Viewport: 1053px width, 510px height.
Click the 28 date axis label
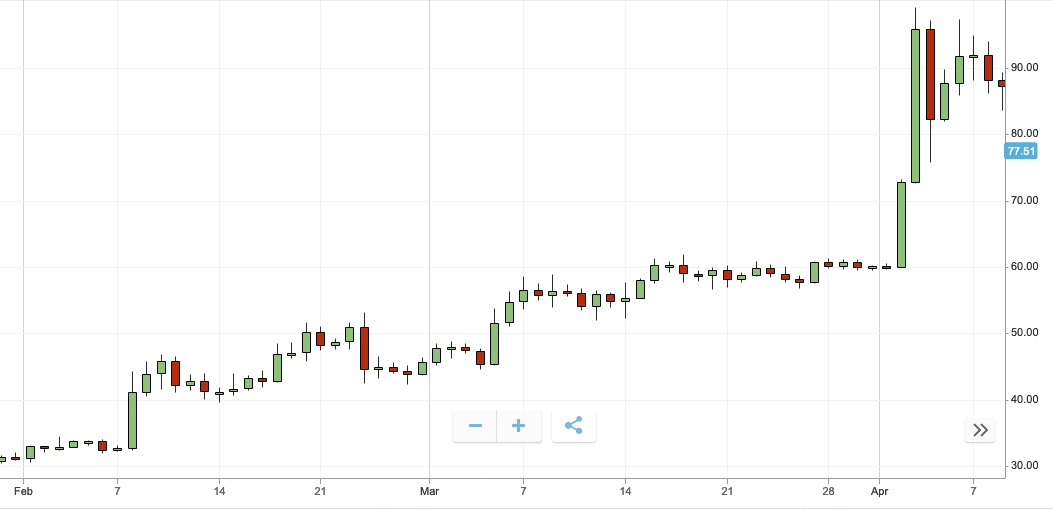point(828,491)
